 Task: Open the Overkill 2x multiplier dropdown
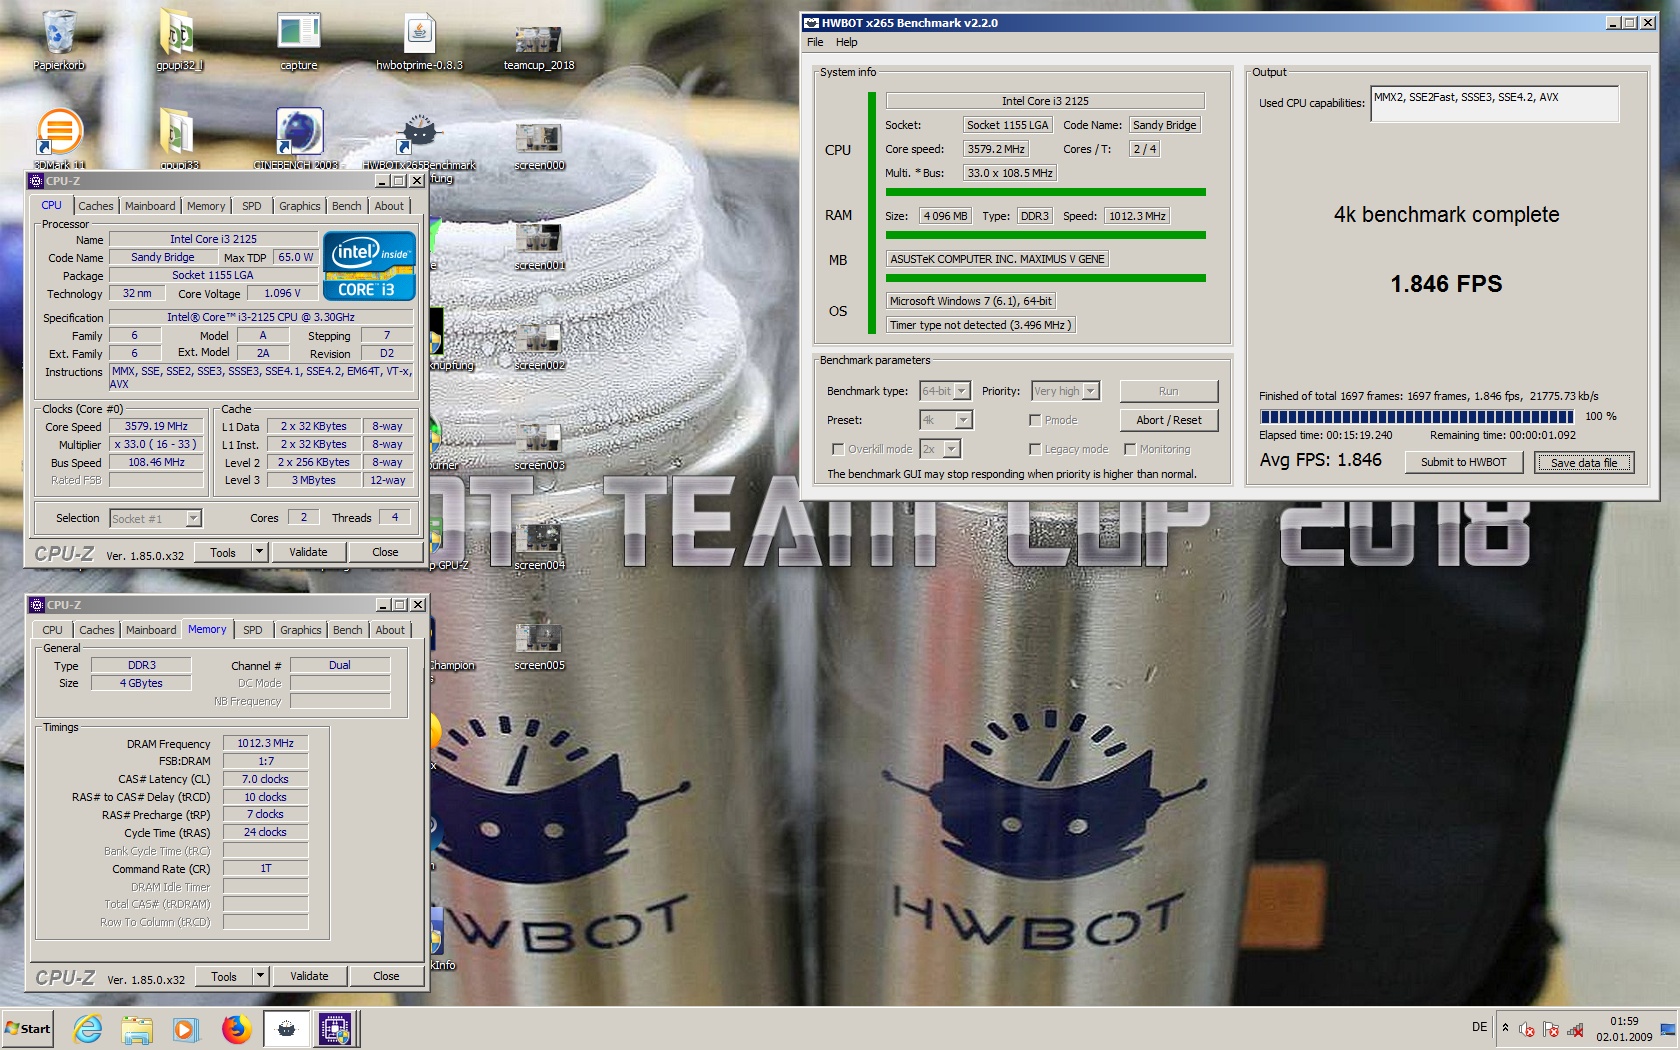952,449
